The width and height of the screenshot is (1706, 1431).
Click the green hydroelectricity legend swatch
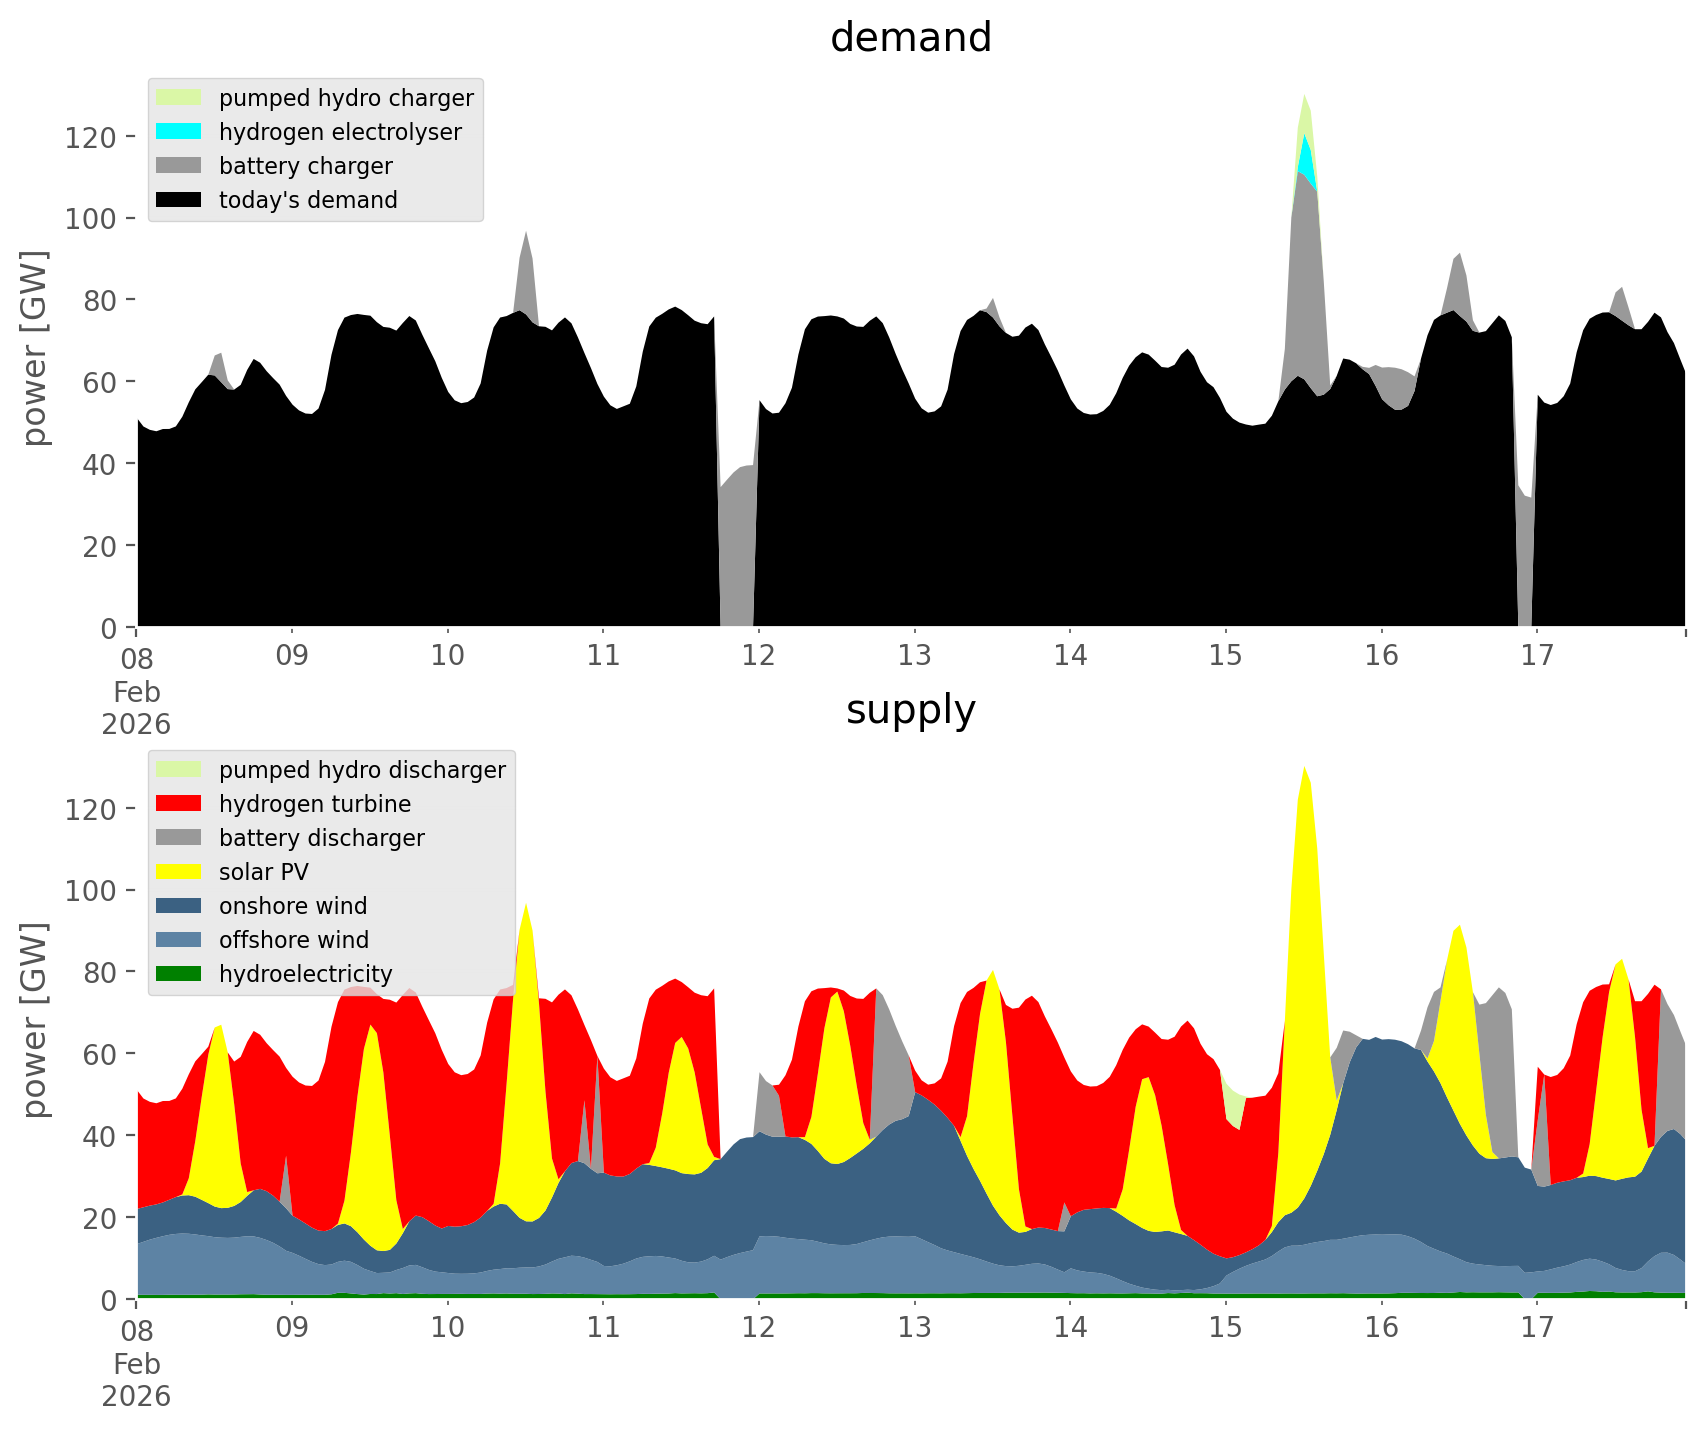pos(179,974)
